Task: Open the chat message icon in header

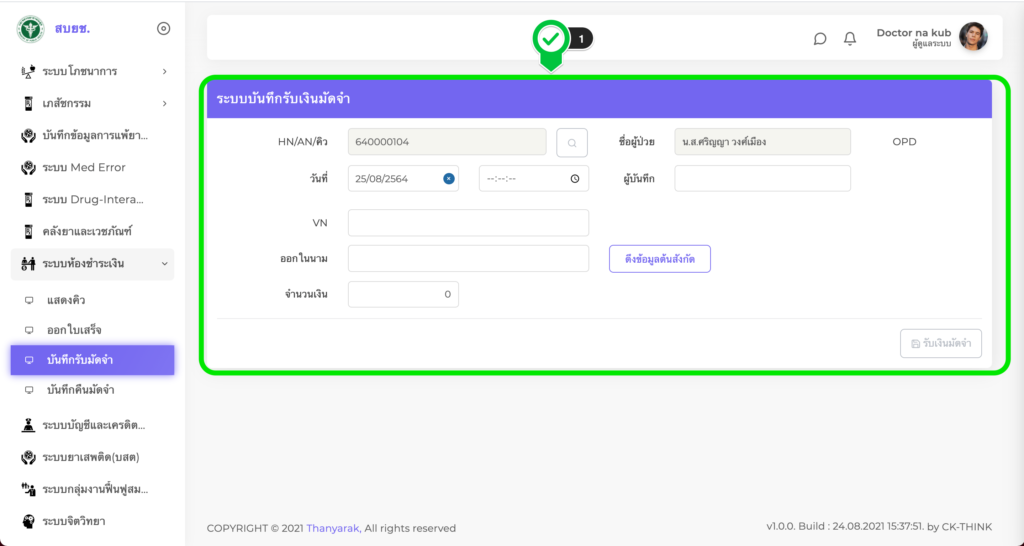Action: click(820, 39)
